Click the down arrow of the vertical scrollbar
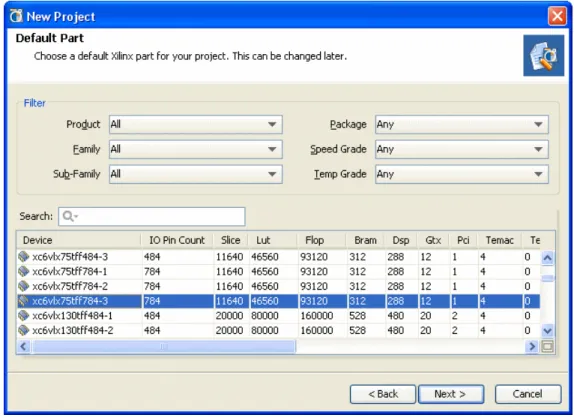The height and width of the screenshot is (418, 574). [x=547, y=331]
